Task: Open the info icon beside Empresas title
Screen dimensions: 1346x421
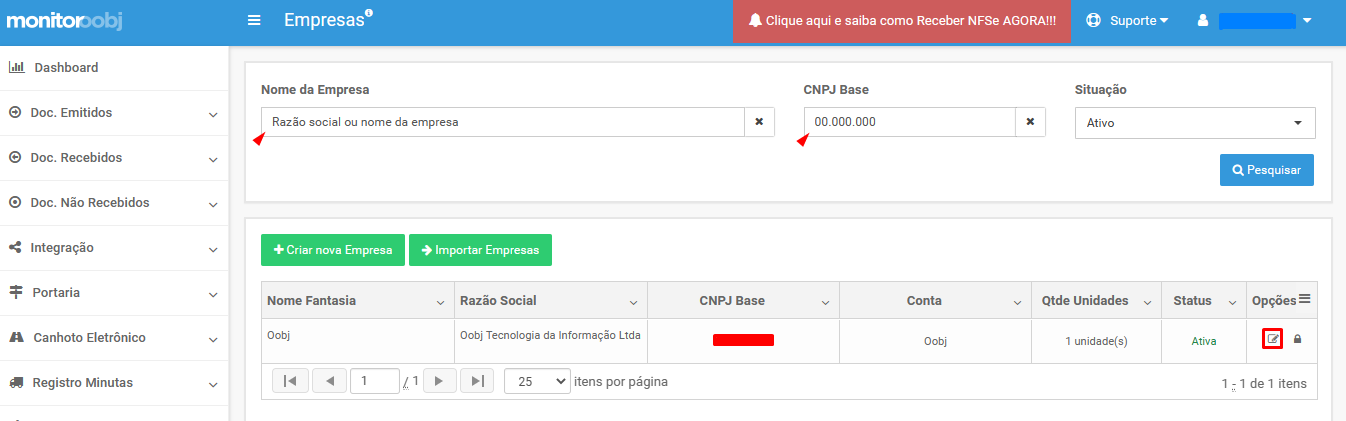Action: [x=369, y=12]
